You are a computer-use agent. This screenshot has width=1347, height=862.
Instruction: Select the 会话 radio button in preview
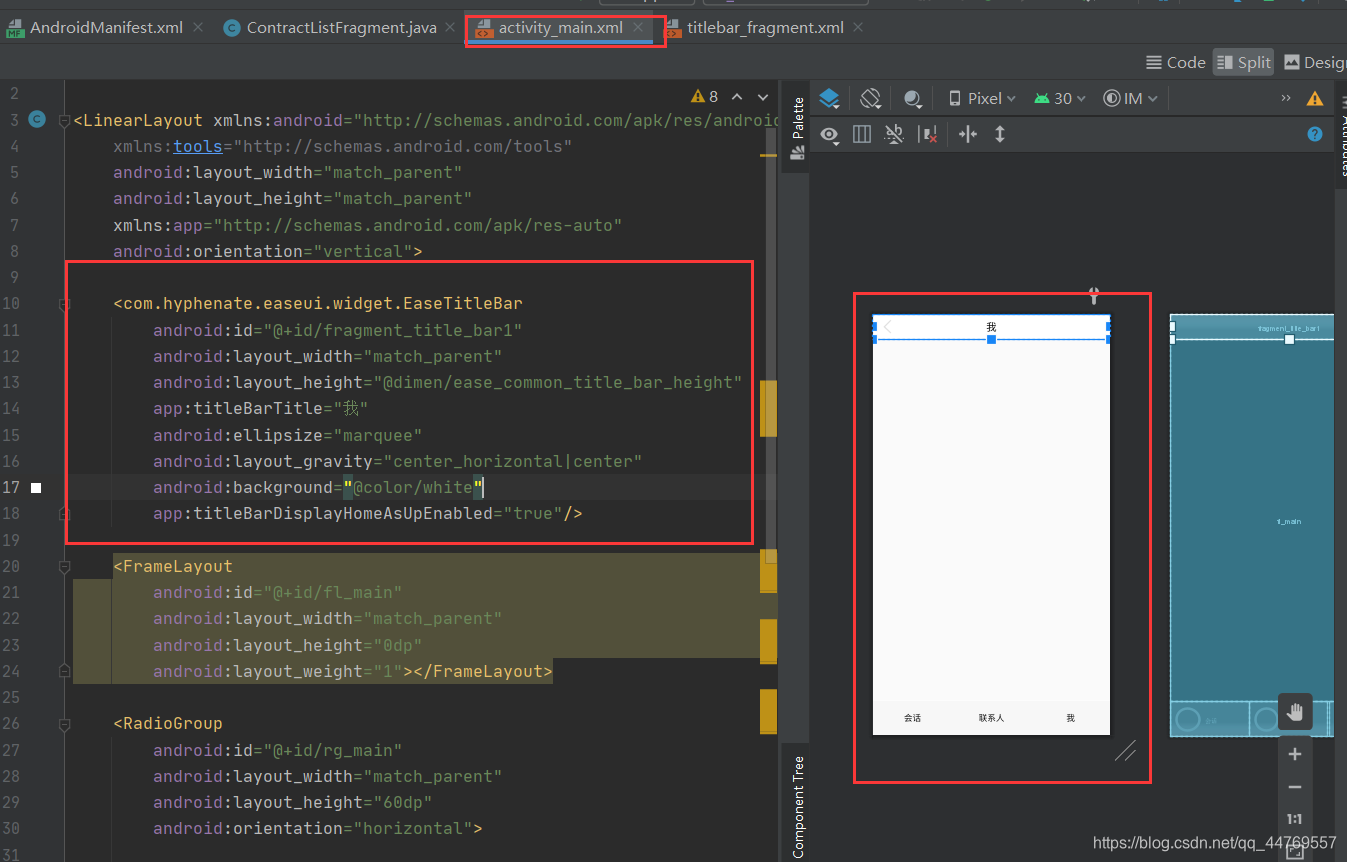pyautogui.click(x=912, y=718)
